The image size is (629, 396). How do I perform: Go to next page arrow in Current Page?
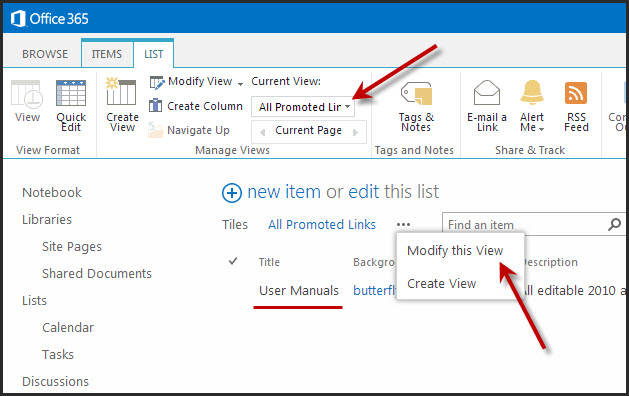pyautogui.click(x=355, y=132)
